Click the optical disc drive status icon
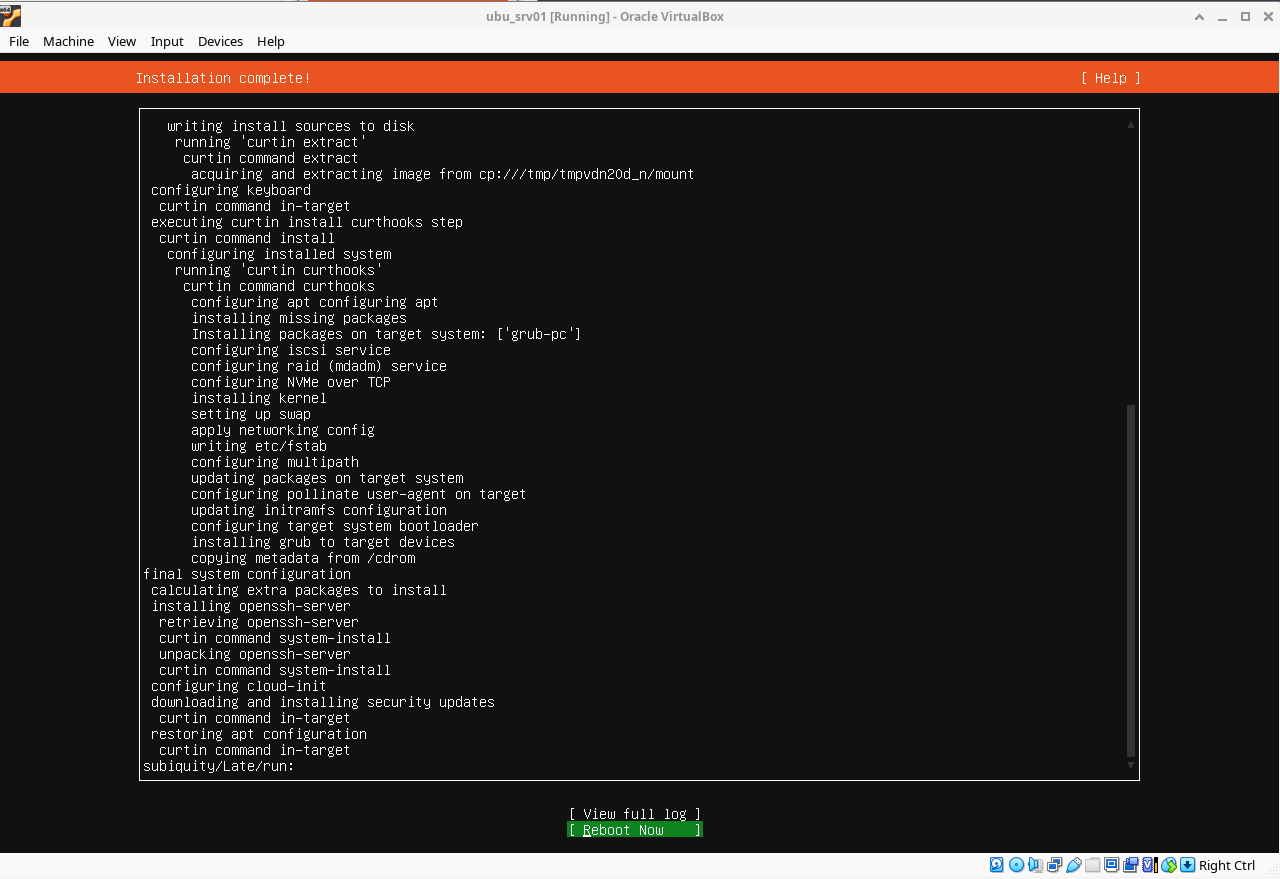The height and width of the screenshot is (879, 1280). point(1016,865)
